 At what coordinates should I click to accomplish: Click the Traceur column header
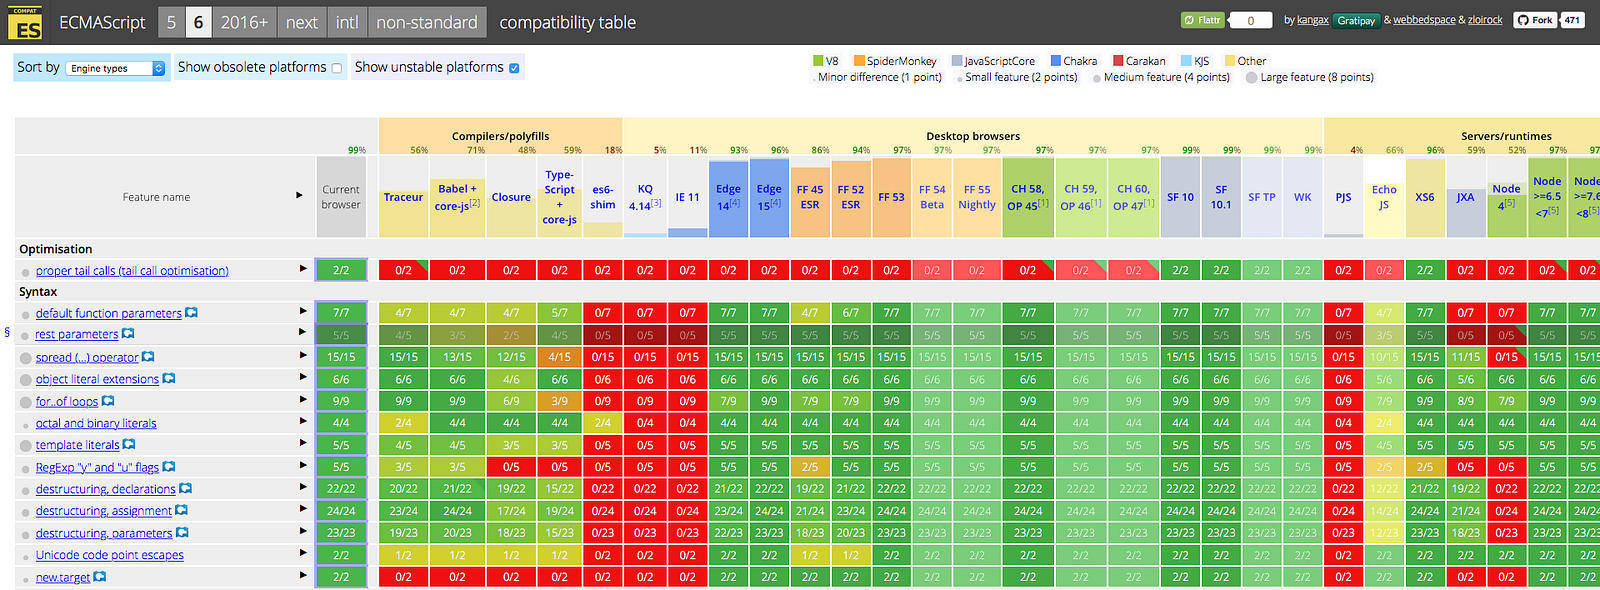(403, 197)
